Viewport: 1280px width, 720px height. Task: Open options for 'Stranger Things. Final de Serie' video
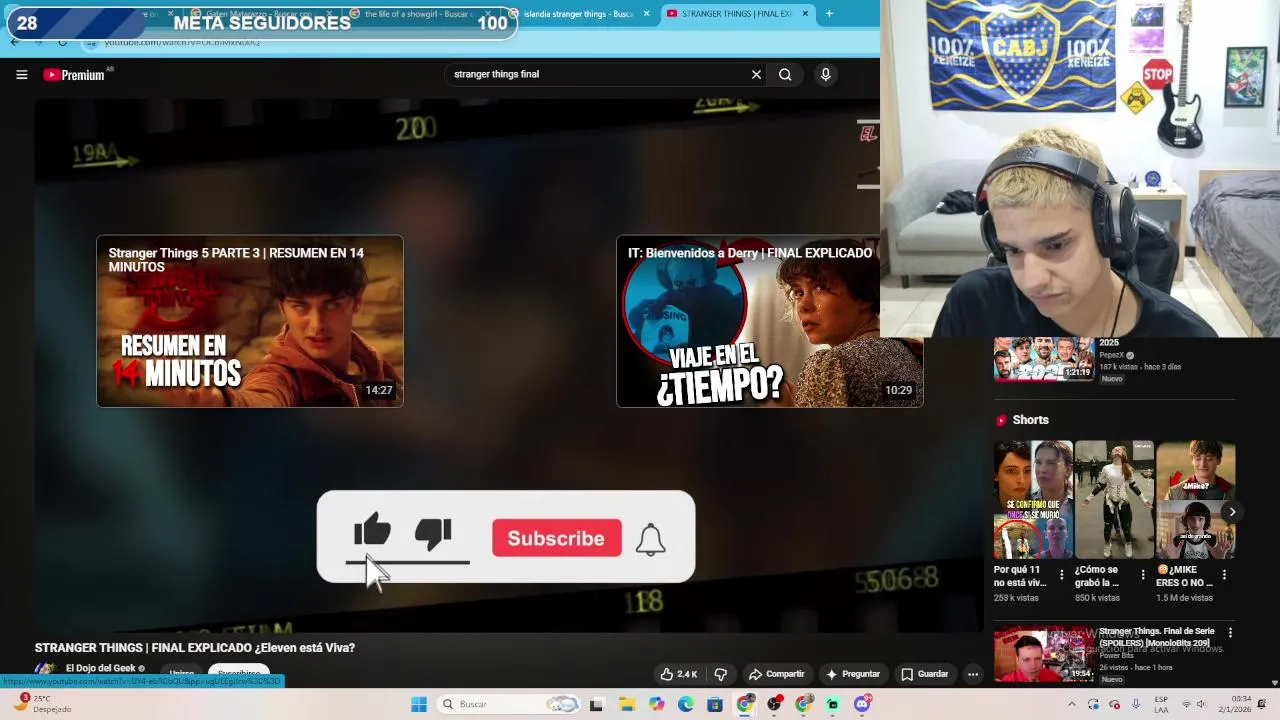[1230, 633]
